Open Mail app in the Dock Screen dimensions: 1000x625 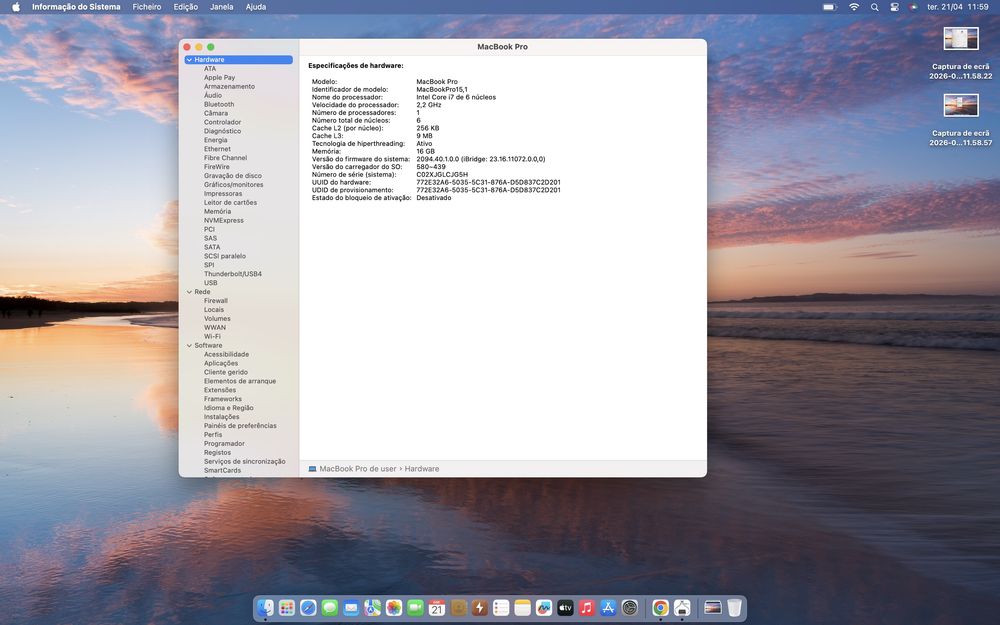(351, 608)
